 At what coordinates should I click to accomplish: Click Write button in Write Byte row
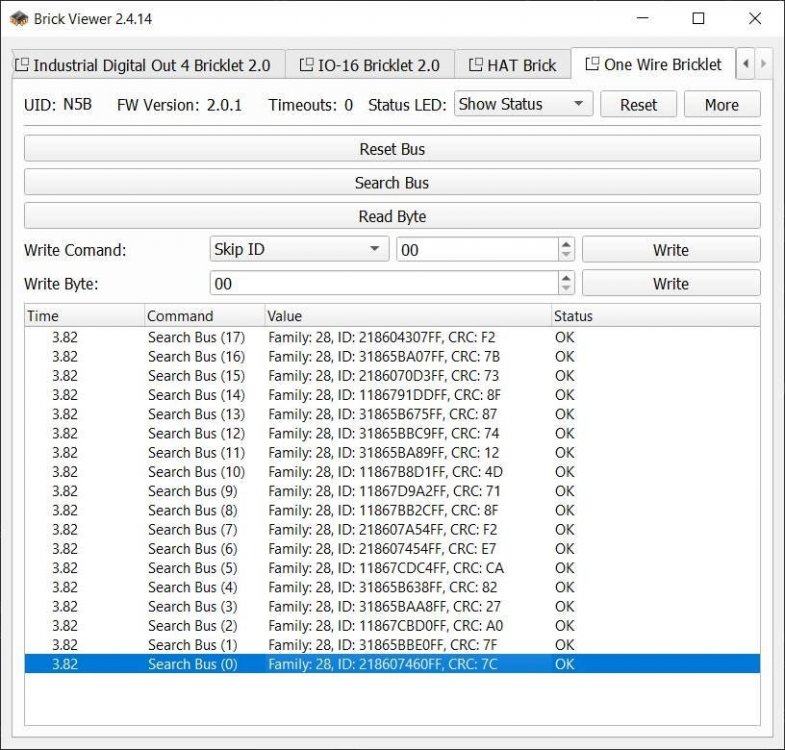pyautogui.click(x=671, y=283)
